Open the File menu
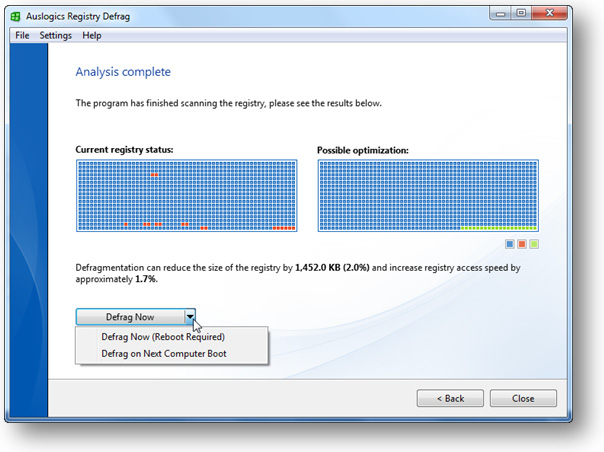Viewport: 604px width, 452px height. (x=22, y=35)
